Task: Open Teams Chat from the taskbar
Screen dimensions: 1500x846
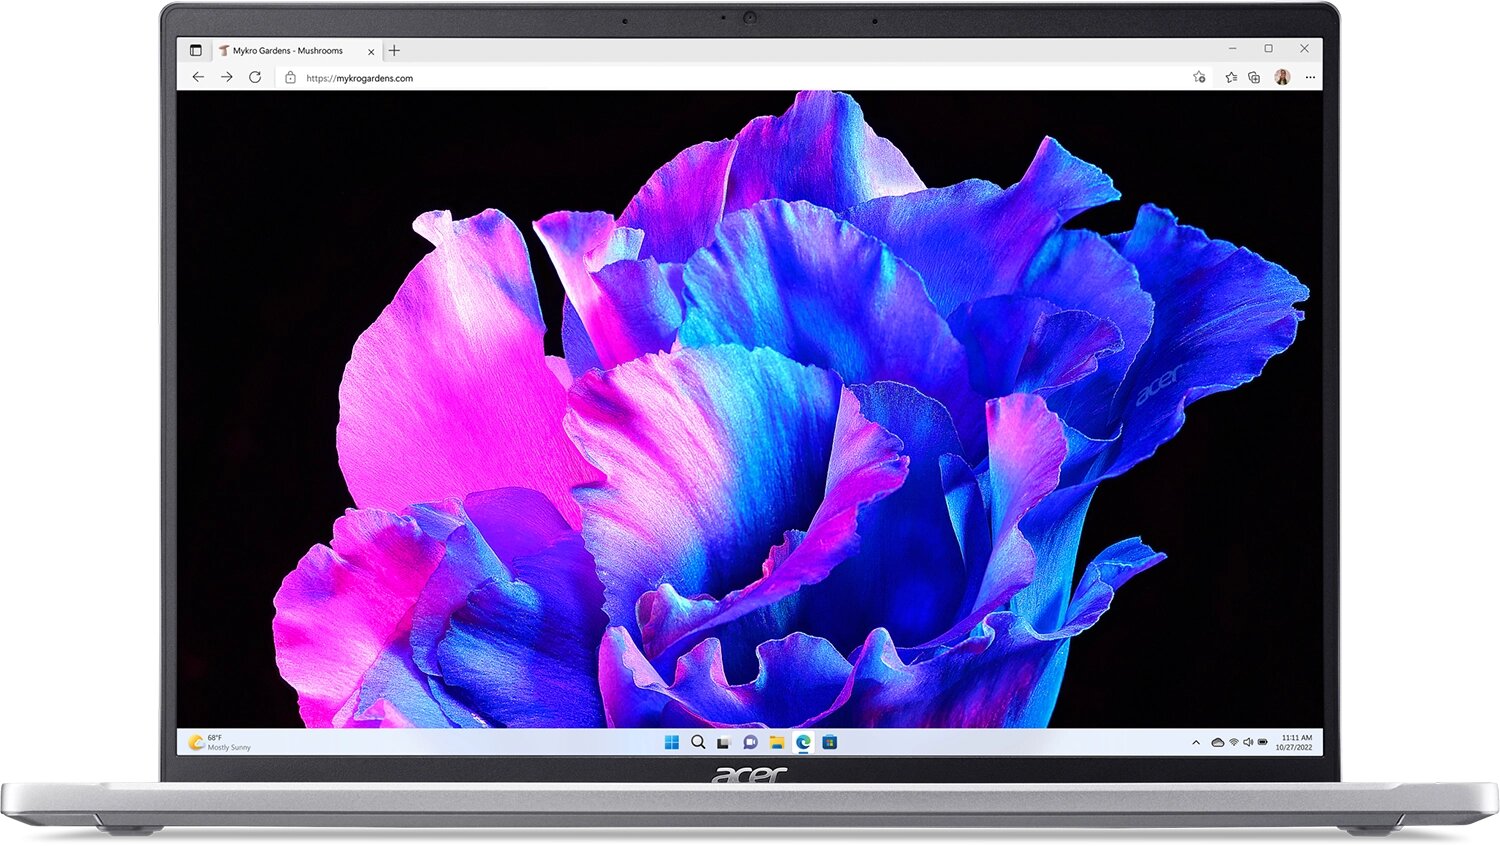Action: tap(748, 742)
